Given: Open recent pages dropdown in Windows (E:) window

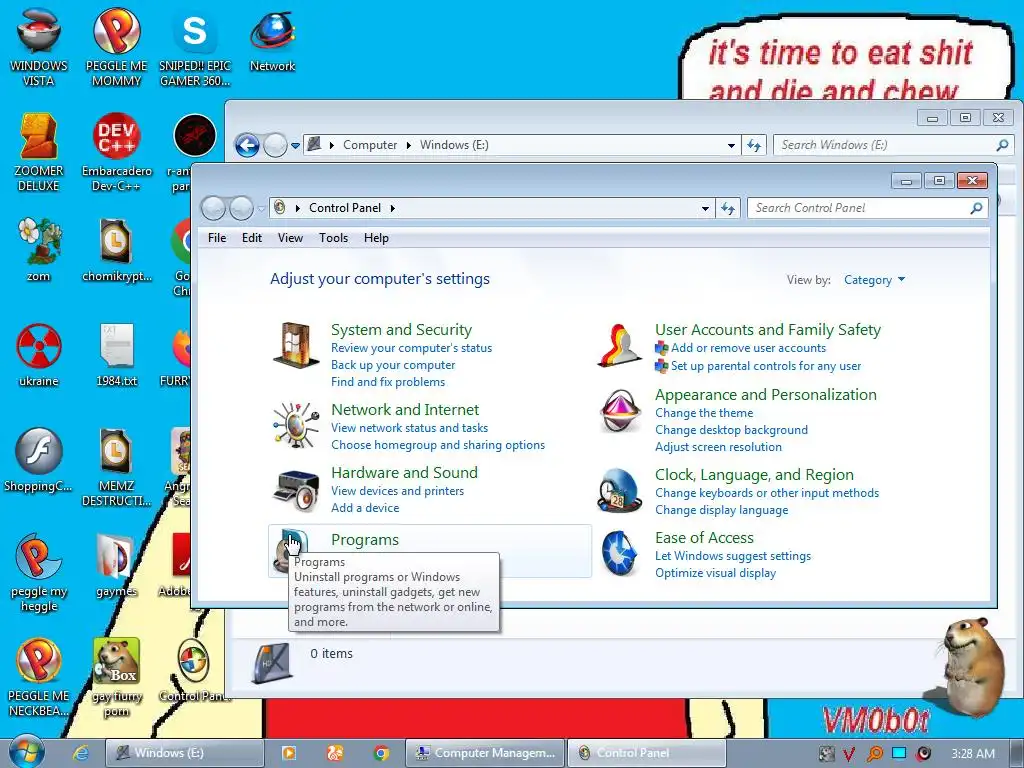Looking at the screenshot, I should [295, 146].
